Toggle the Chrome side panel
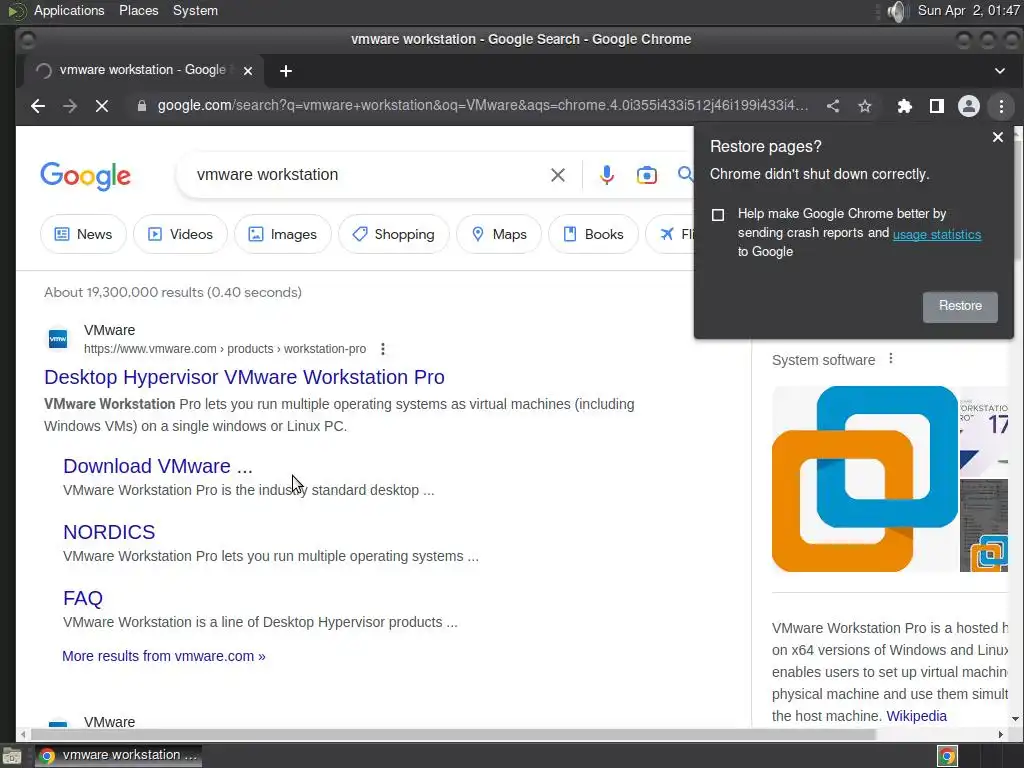 [936, 106]
